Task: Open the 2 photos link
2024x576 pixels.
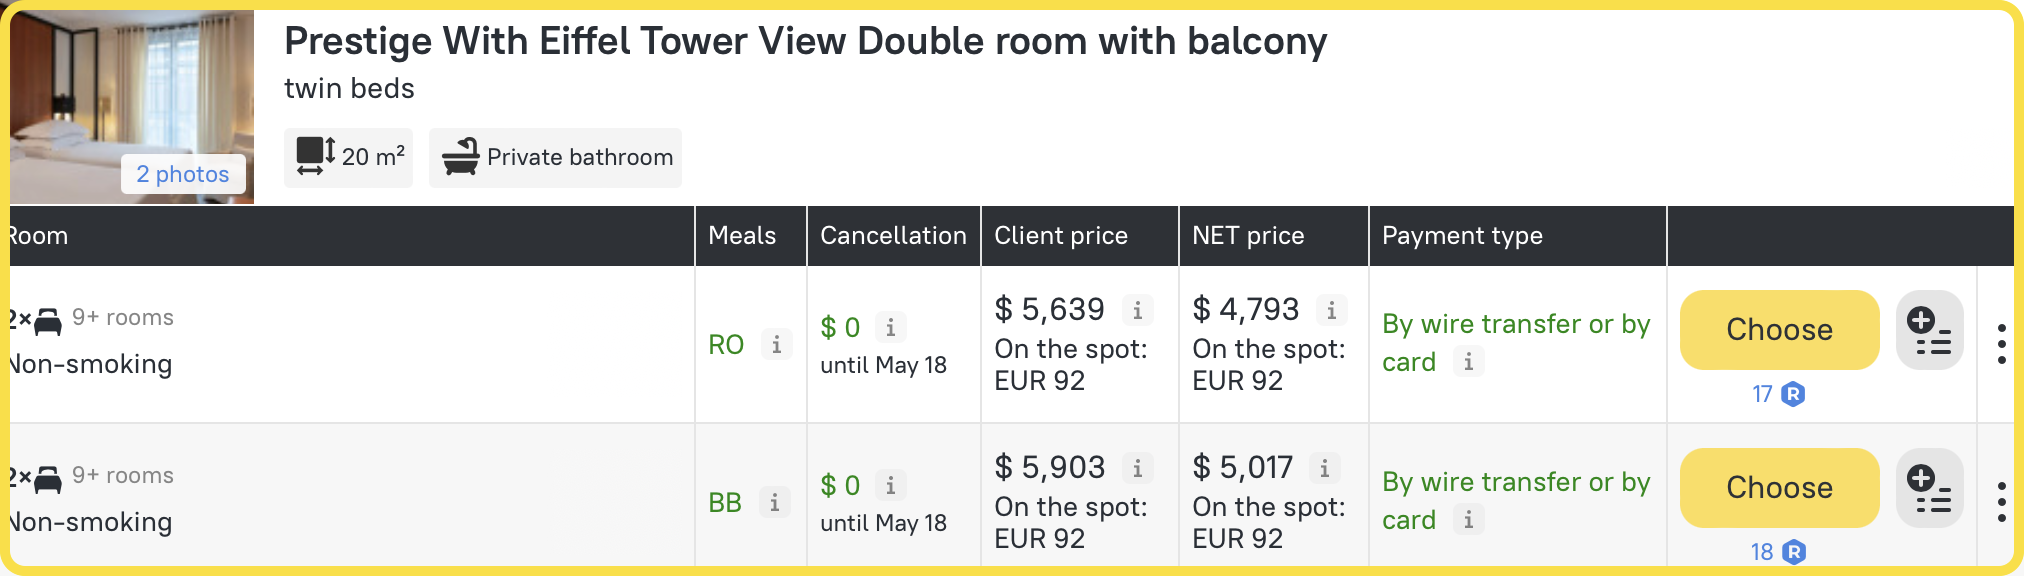Action: (183, 174)
